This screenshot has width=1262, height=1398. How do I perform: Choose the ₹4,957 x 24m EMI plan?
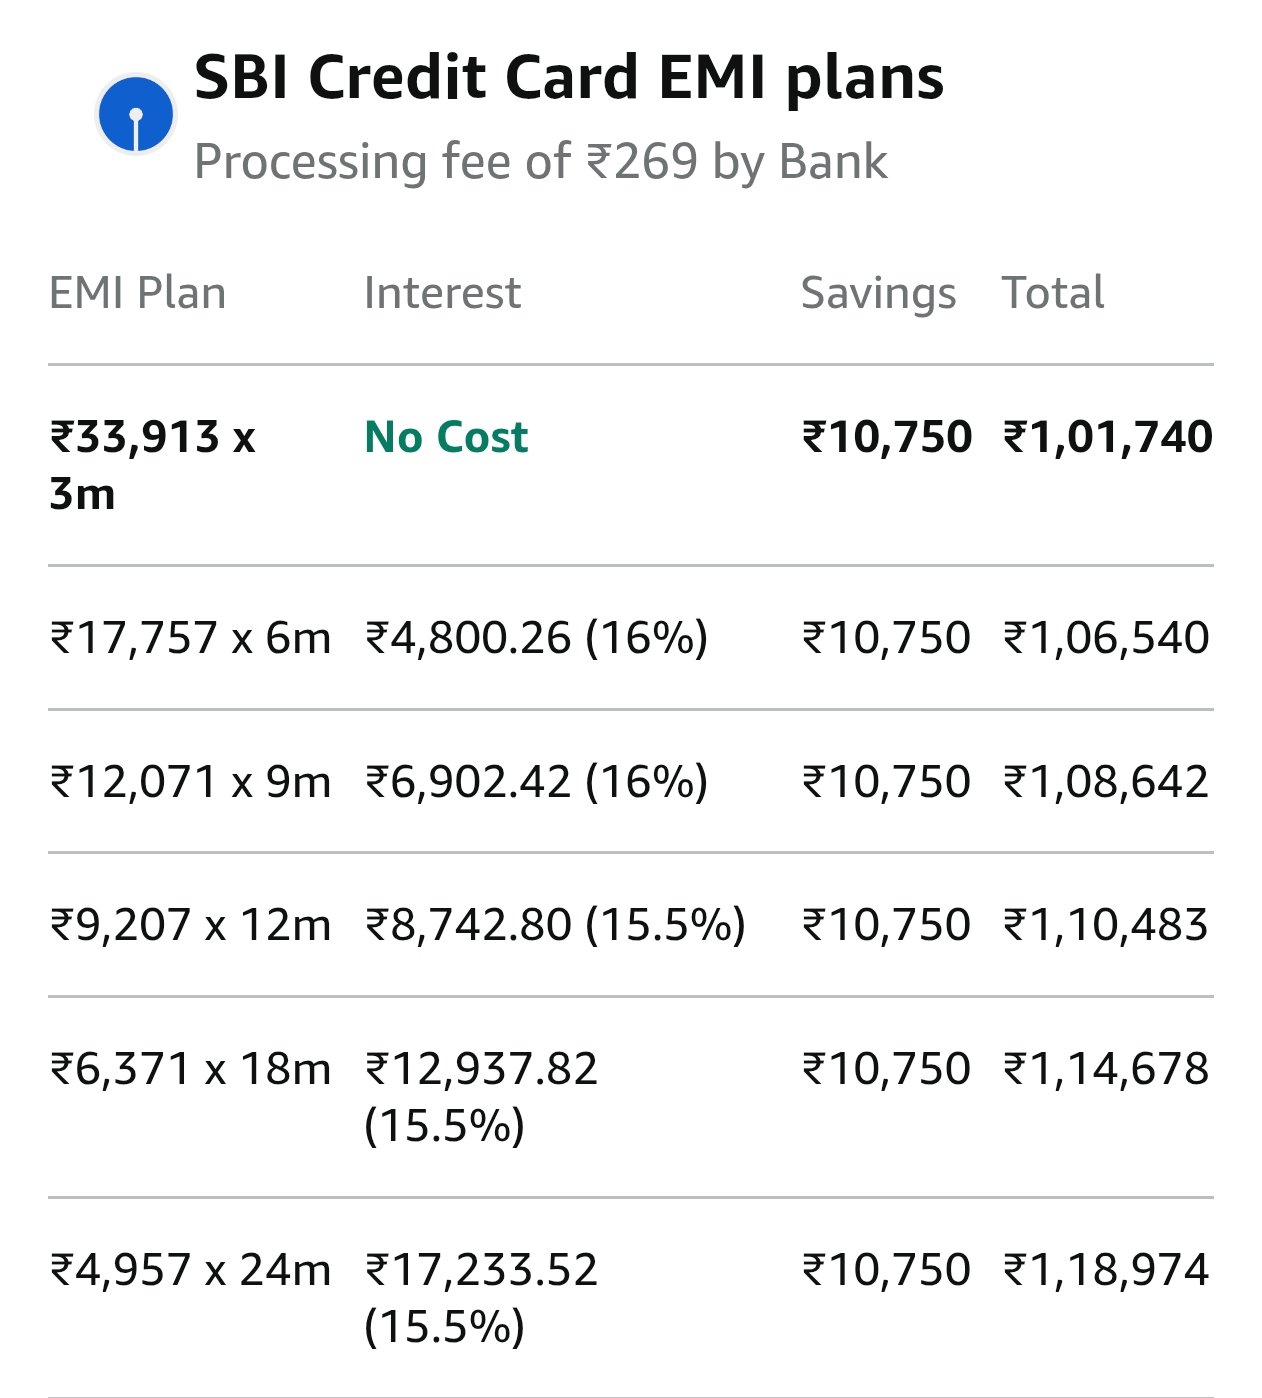(x=190, y=1270)
